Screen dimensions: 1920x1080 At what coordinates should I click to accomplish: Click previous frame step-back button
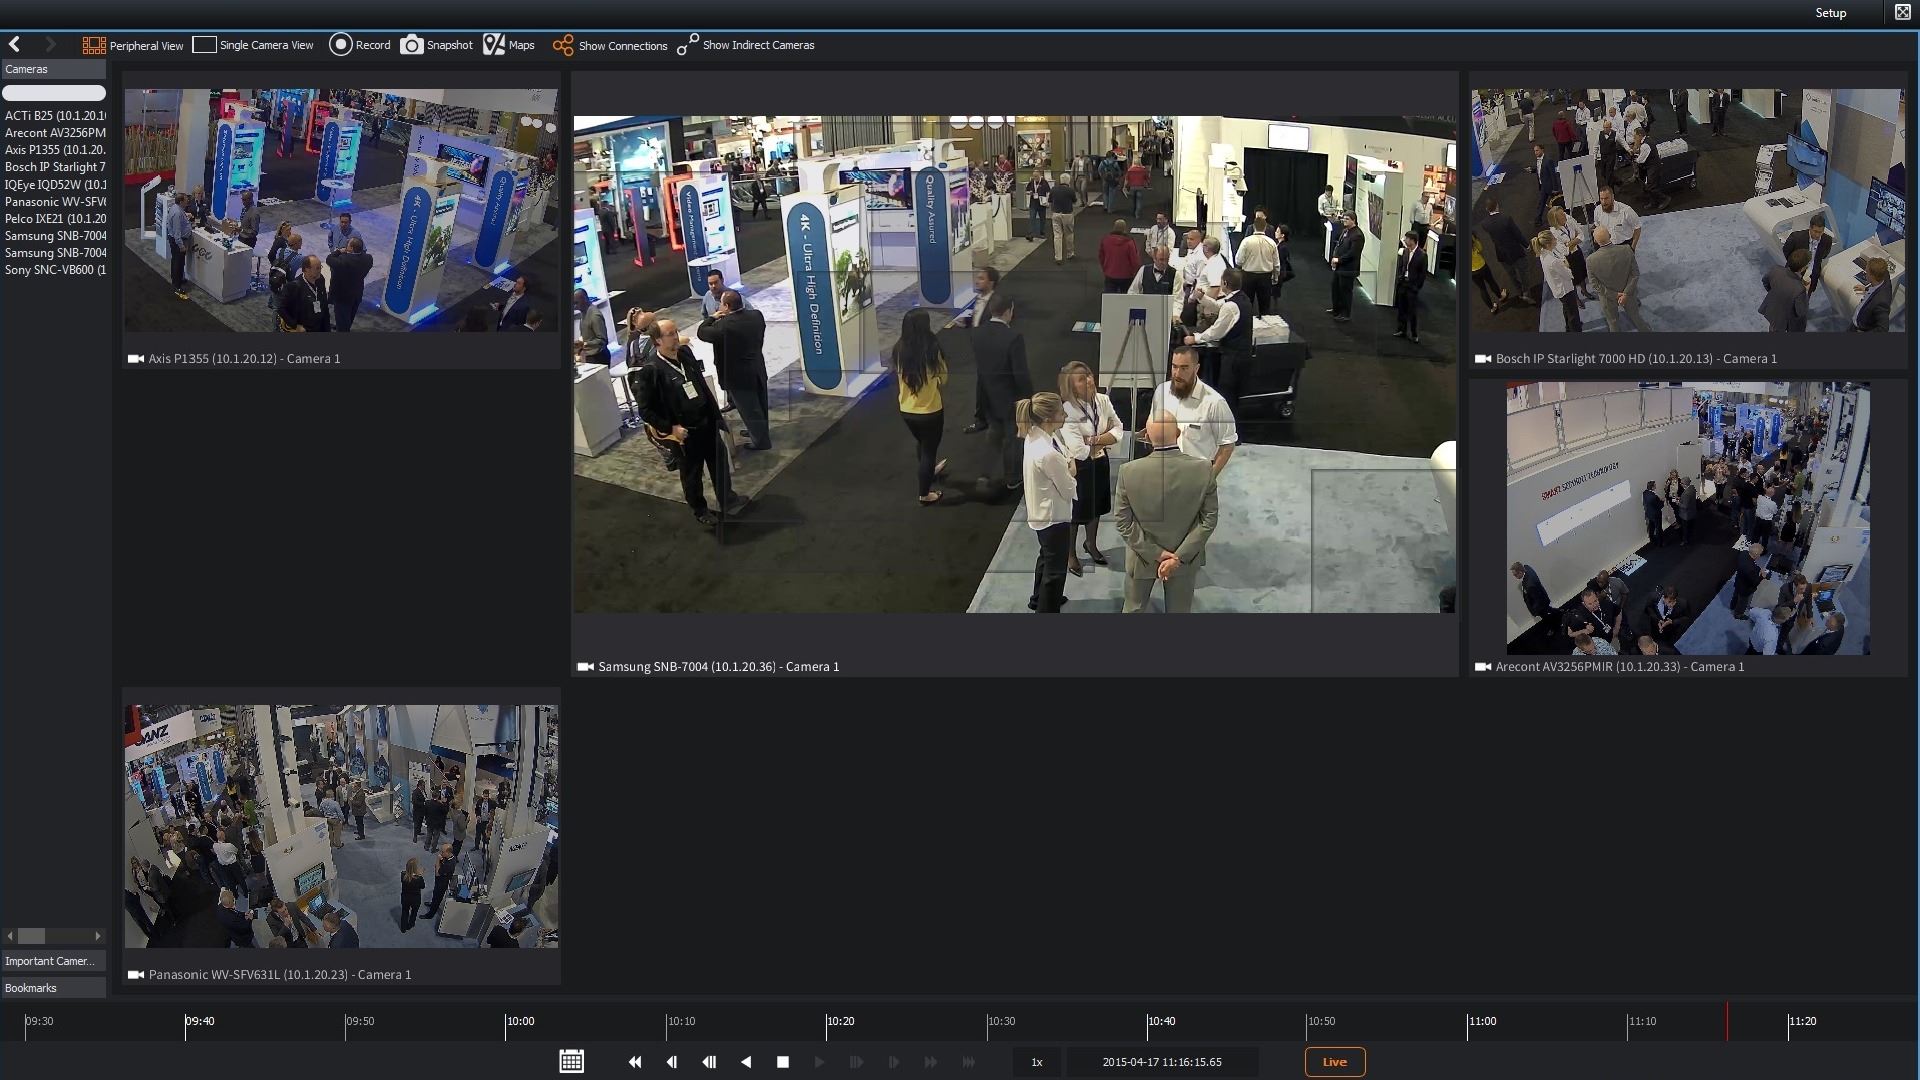coord(672,1062)
